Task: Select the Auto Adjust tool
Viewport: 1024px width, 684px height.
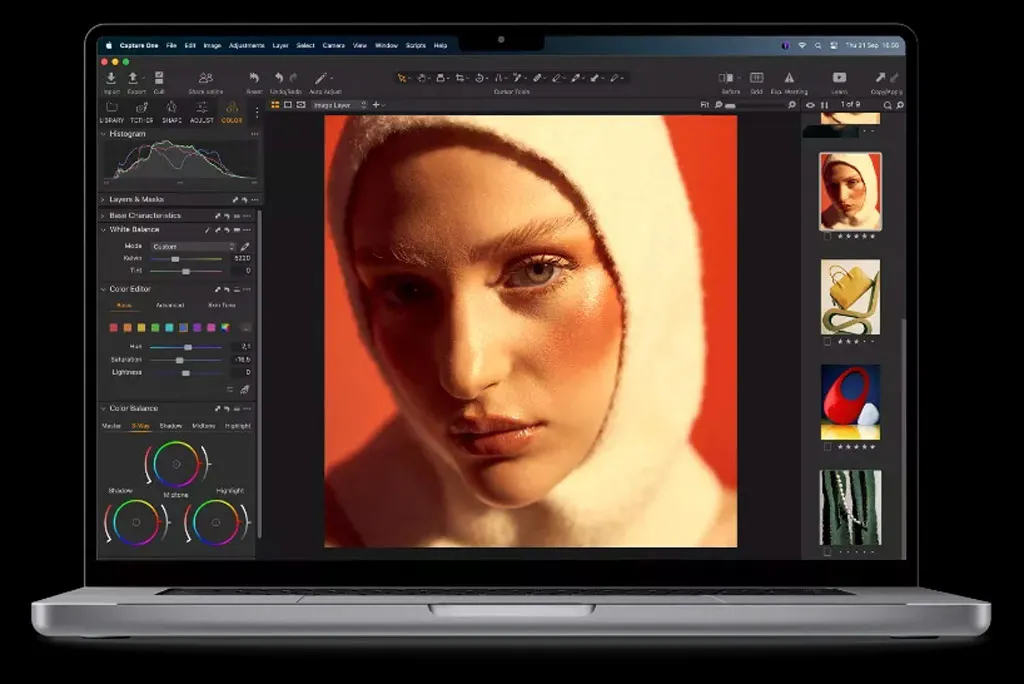Action: point(321,76)
